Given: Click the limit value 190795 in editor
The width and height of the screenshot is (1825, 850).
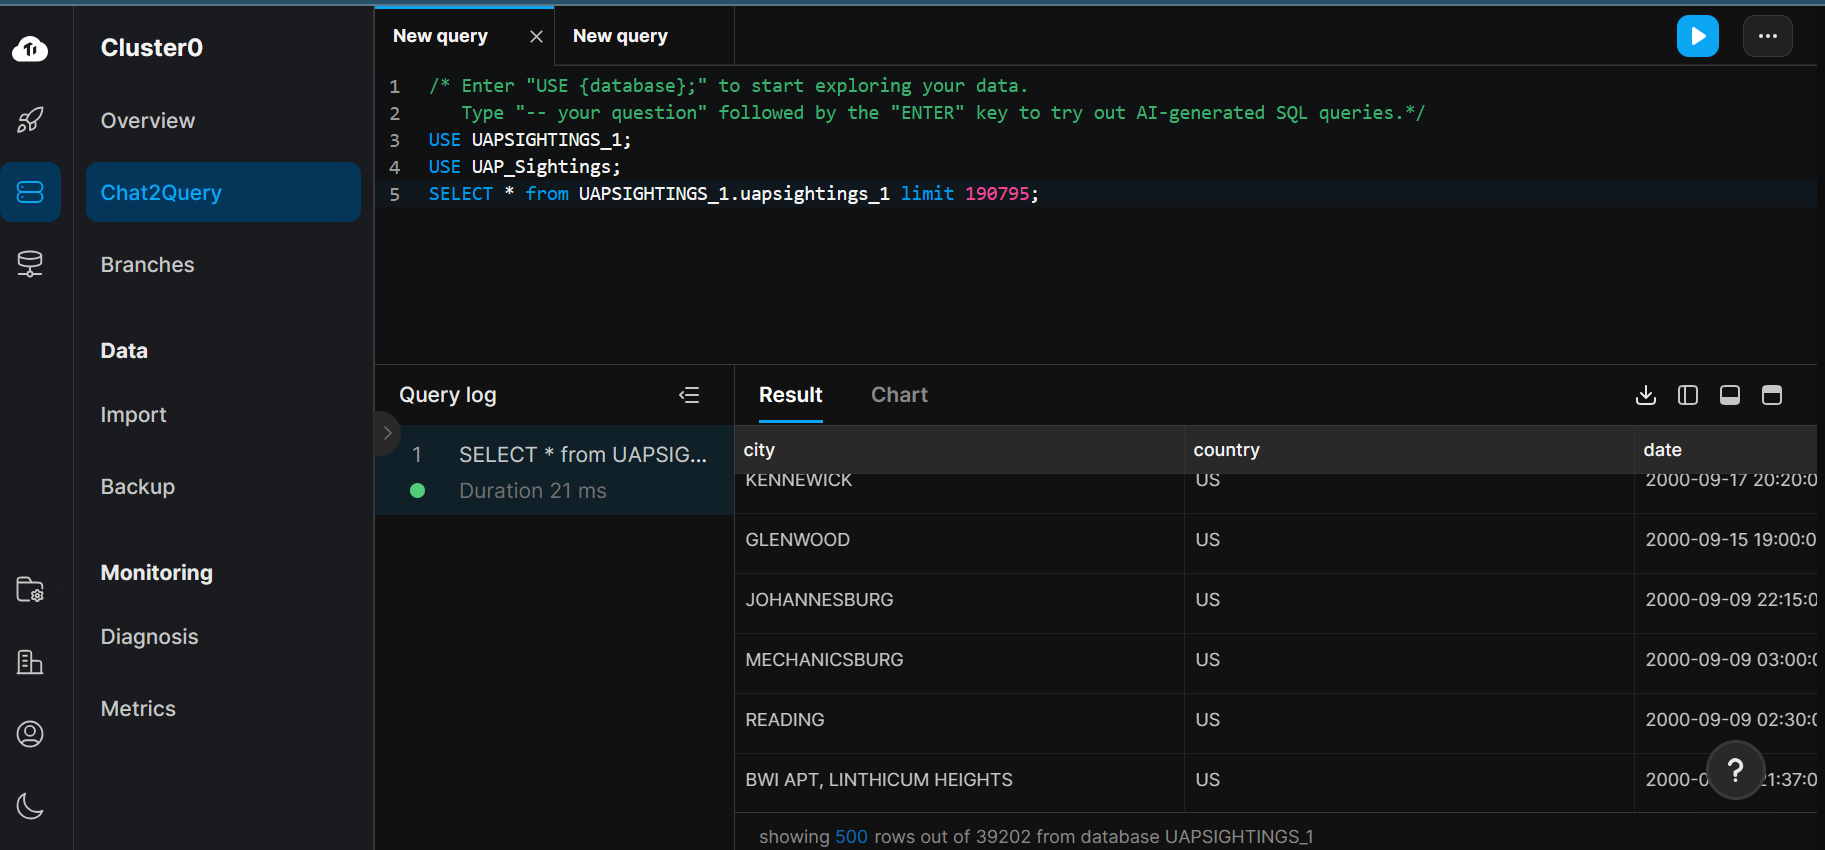Looking at the screenshot, I should pyautogui.click(x=997, y=194).
